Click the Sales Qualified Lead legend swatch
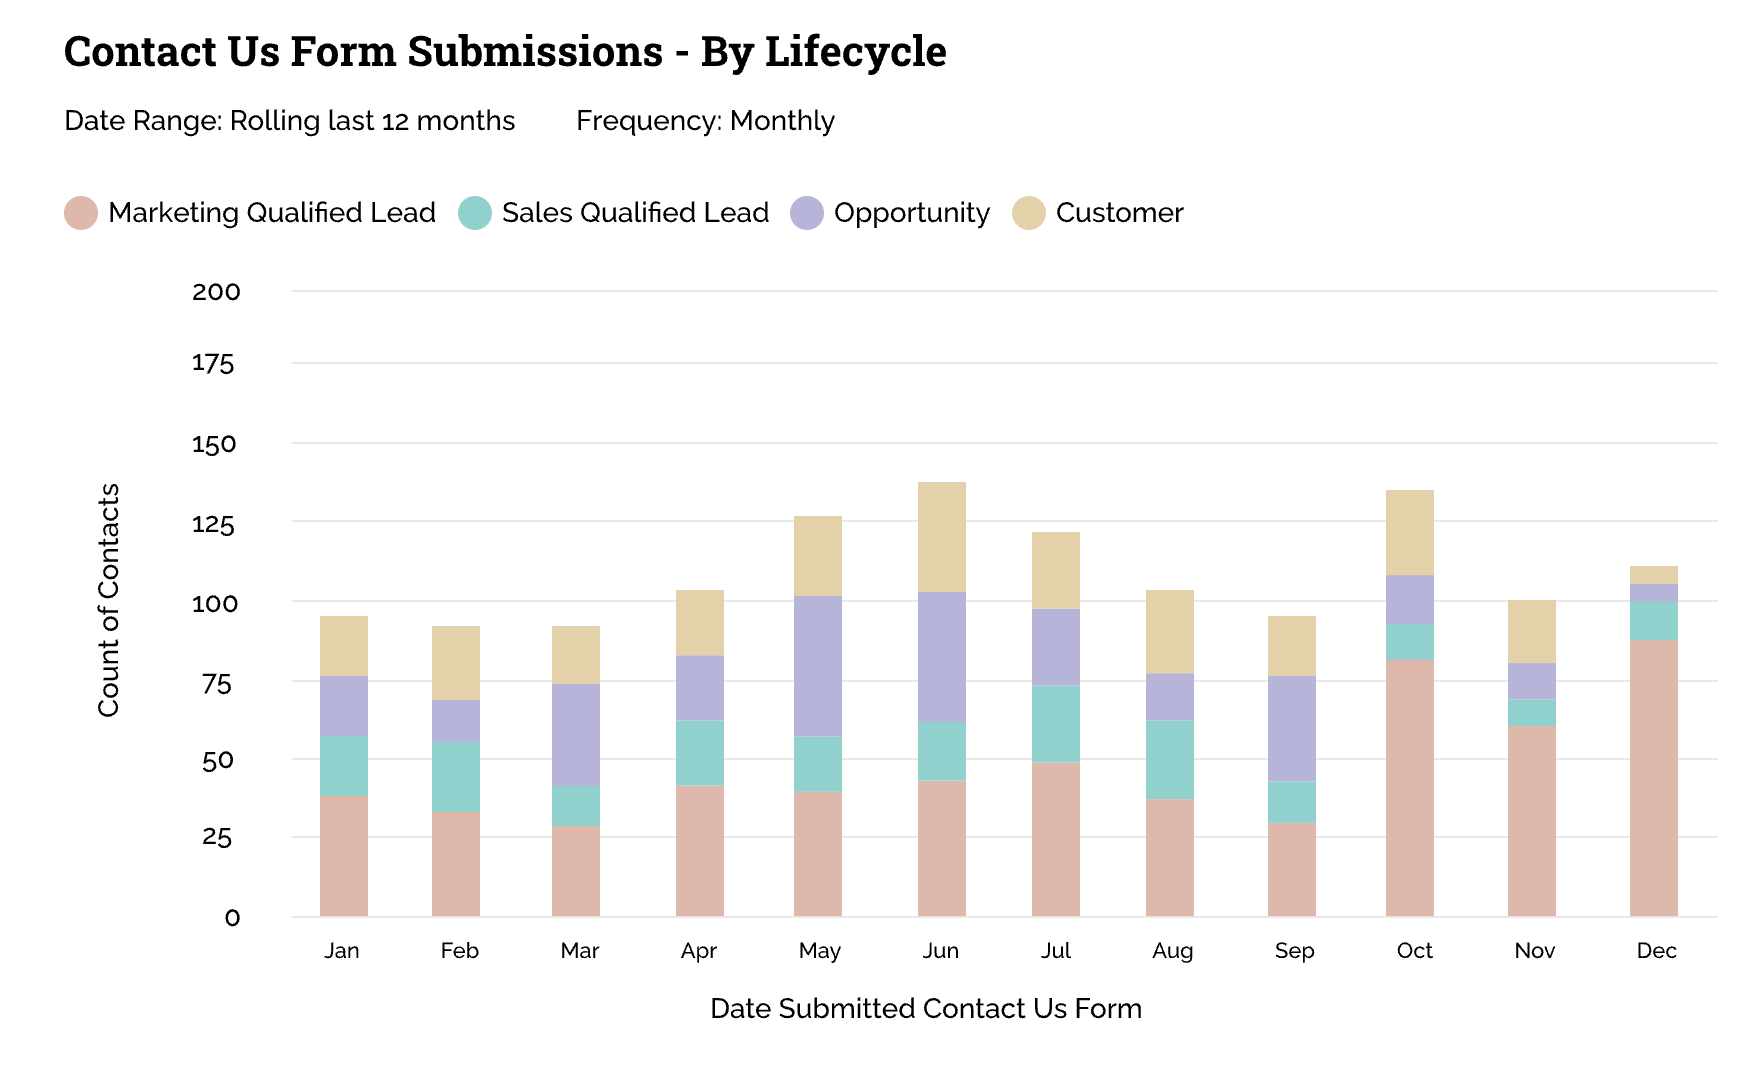The image size is (1742, 1068). (475, 213)
